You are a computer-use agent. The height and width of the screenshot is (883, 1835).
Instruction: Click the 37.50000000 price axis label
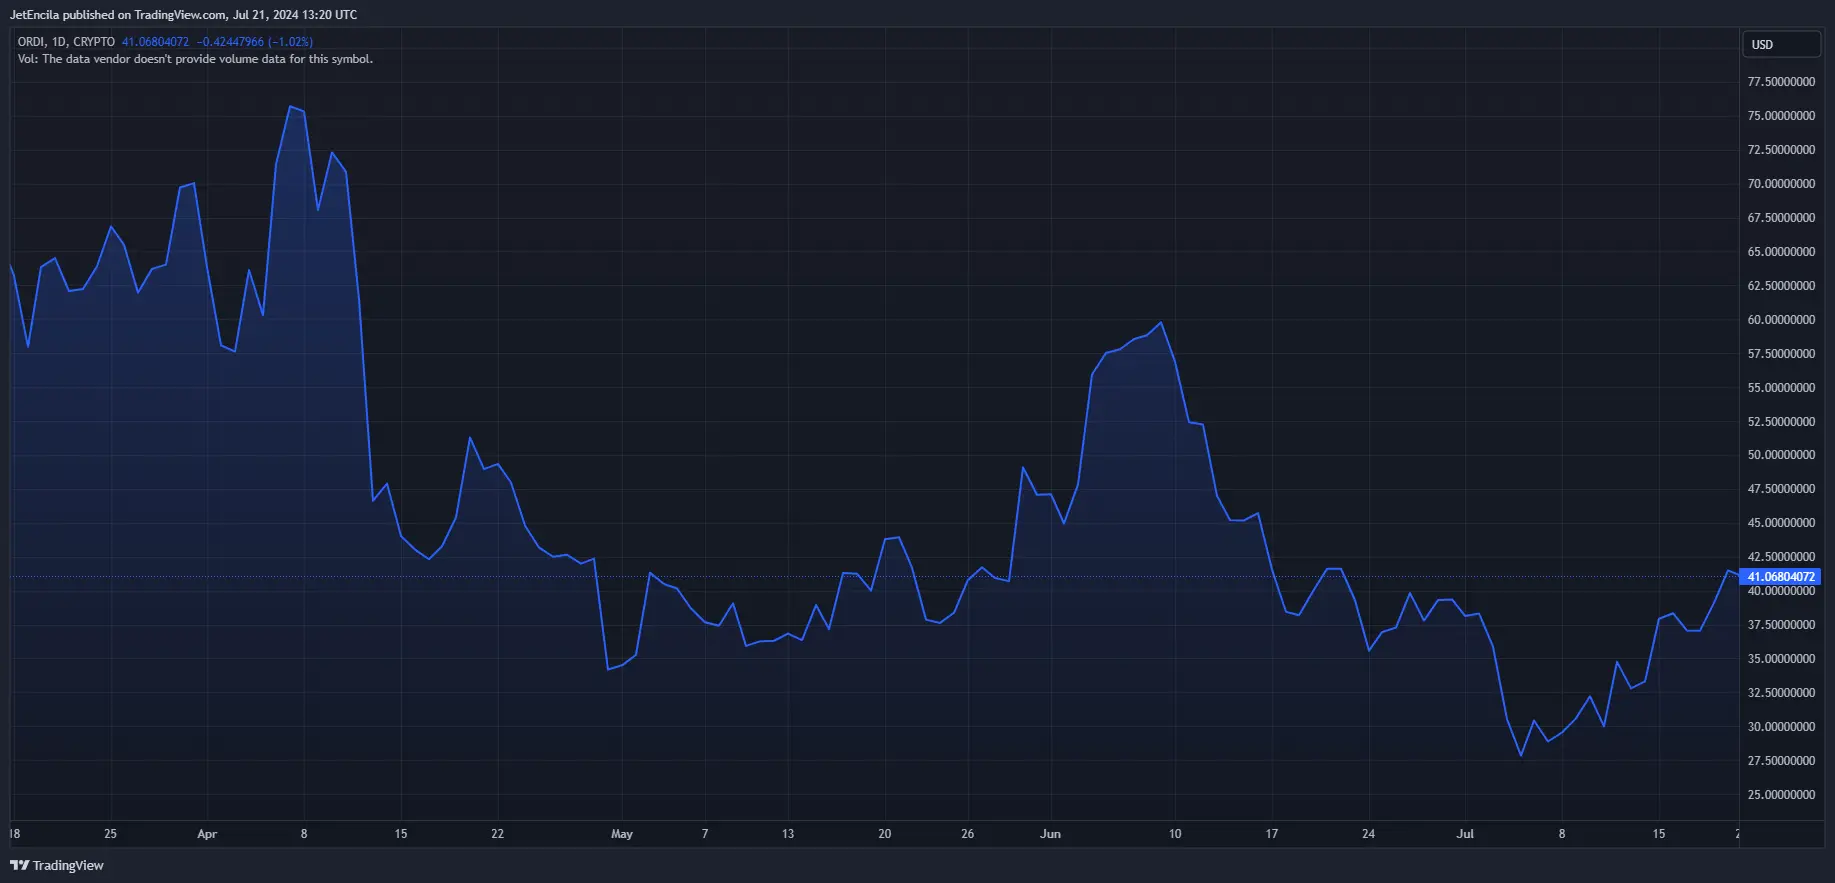point(1781,625)
